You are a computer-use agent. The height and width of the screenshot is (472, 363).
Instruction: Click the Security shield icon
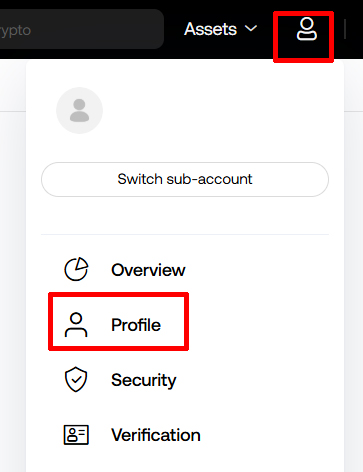76,379
